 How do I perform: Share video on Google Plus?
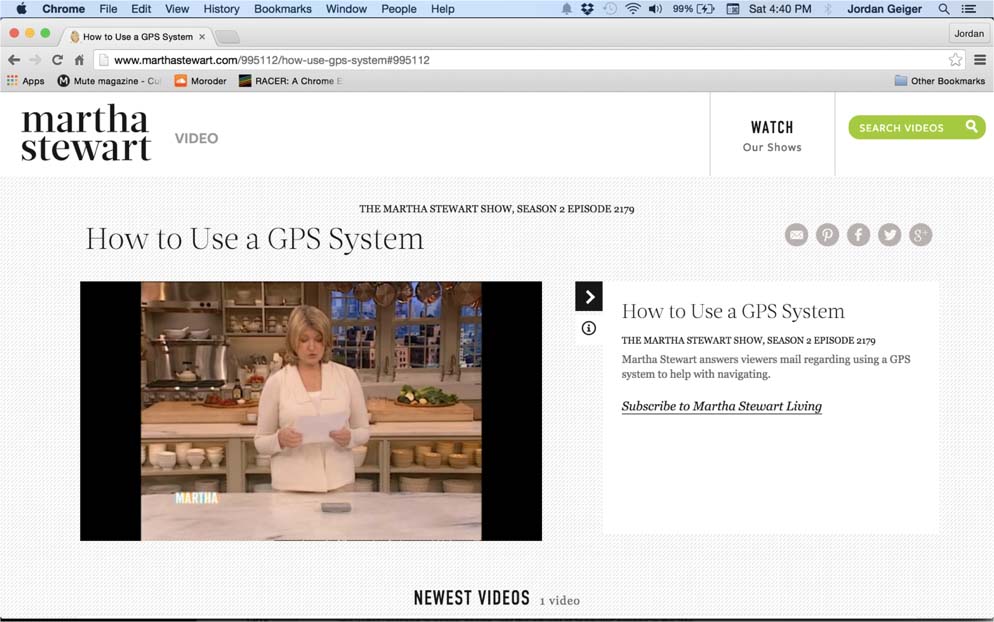click(x=920, y=235)
